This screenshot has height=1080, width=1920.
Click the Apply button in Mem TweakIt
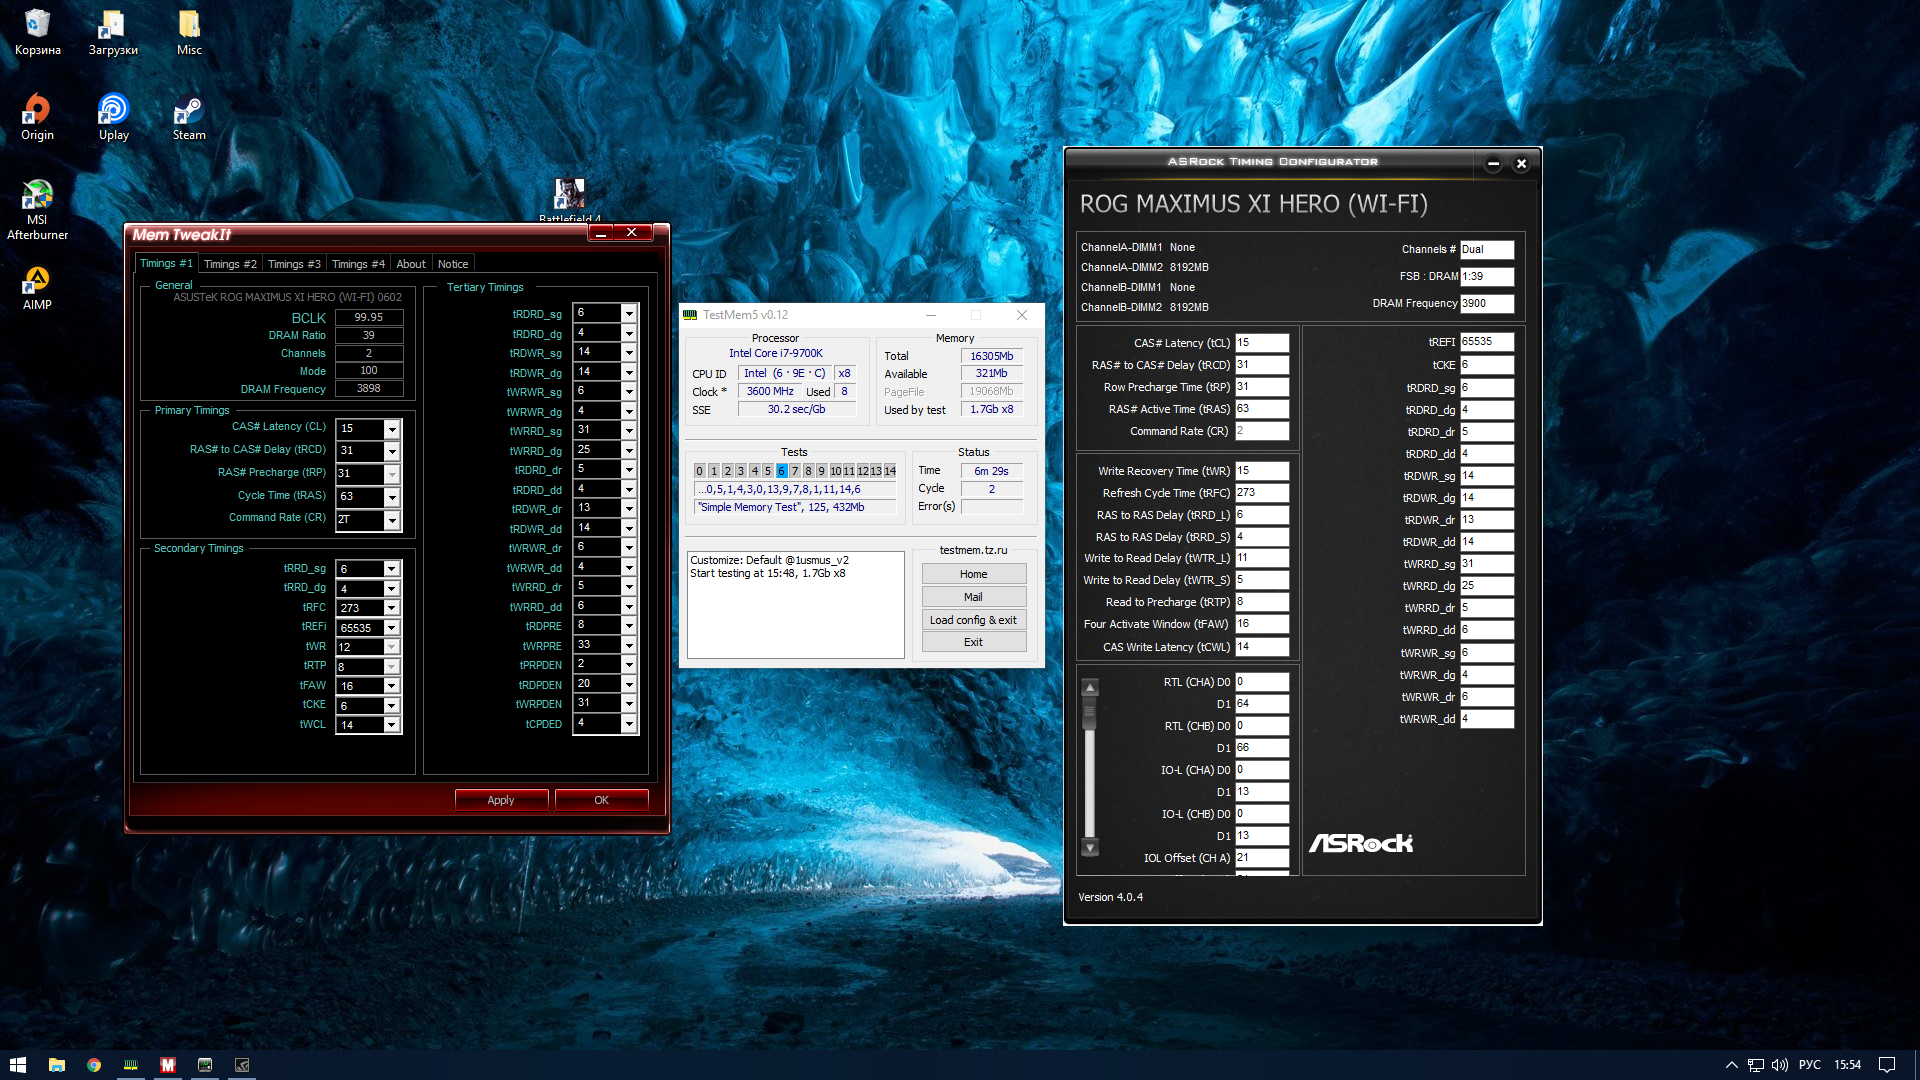501,800
